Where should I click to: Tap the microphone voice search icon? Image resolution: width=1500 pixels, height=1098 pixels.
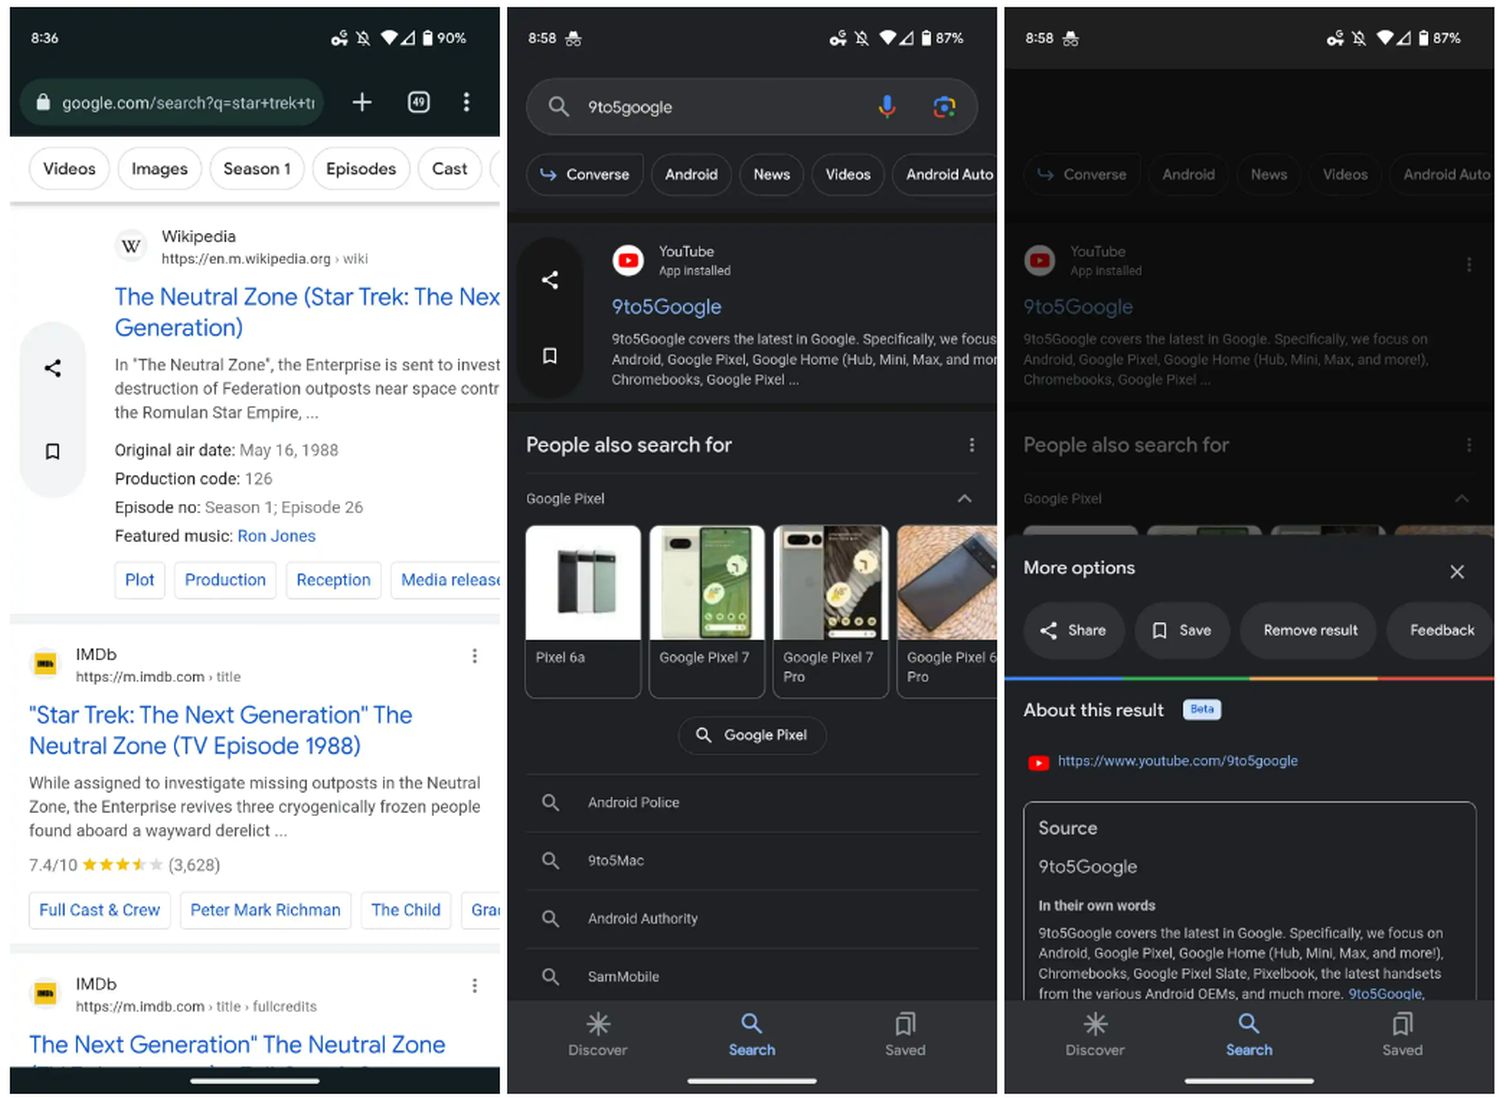click(886, 107)
